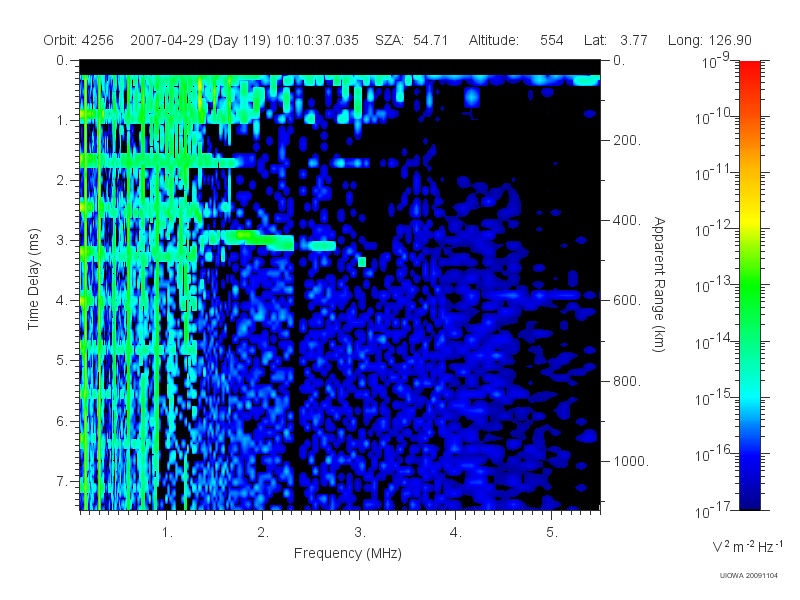The width and height of the screenshot is (800, 600).
Task: Click the 200. apparent range tick label
Action: click(627, 140)
